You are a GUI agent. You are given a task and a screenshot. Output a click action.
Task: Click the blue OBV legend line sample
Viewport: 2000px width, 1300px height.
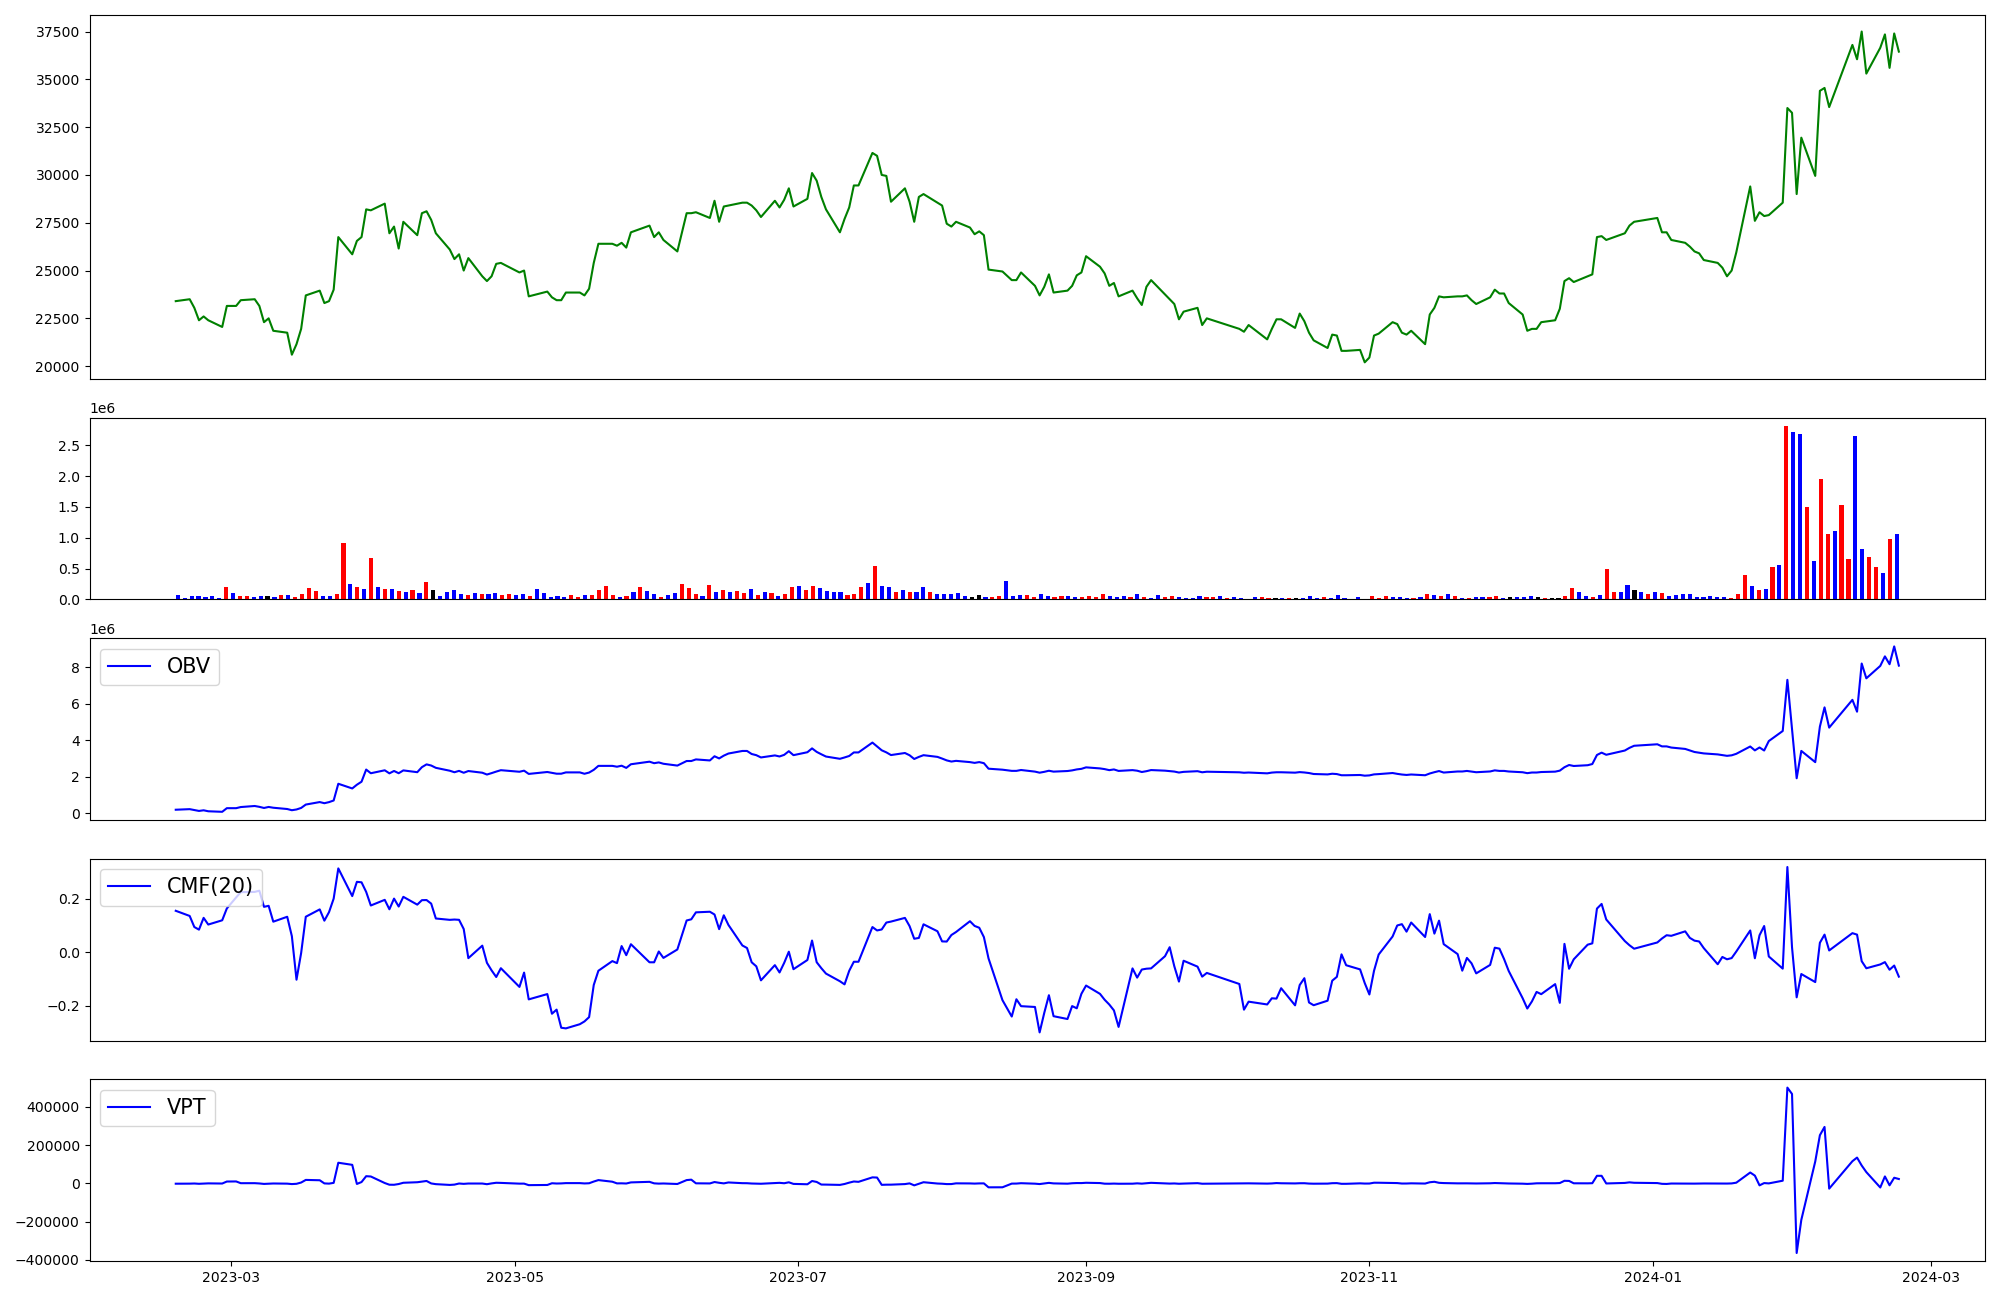[129, 667]
